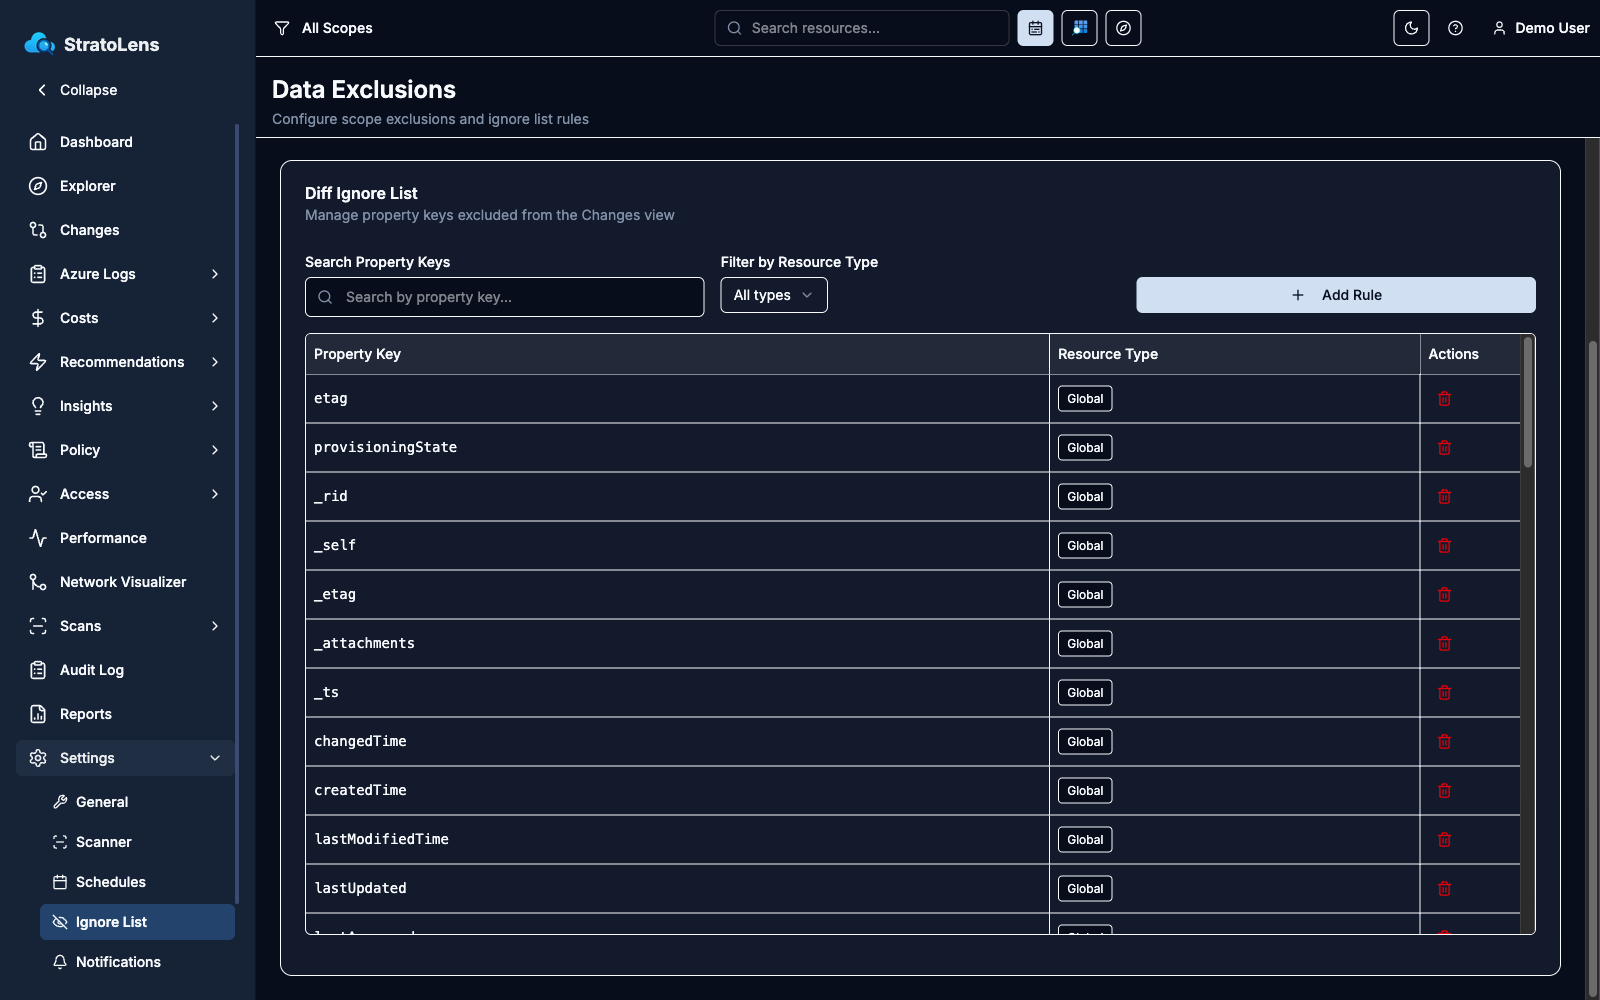The height and width of the screenshot is (1000, 1600).
Task: Expand the Access submenu chevron
Action: tap(215, 494)
